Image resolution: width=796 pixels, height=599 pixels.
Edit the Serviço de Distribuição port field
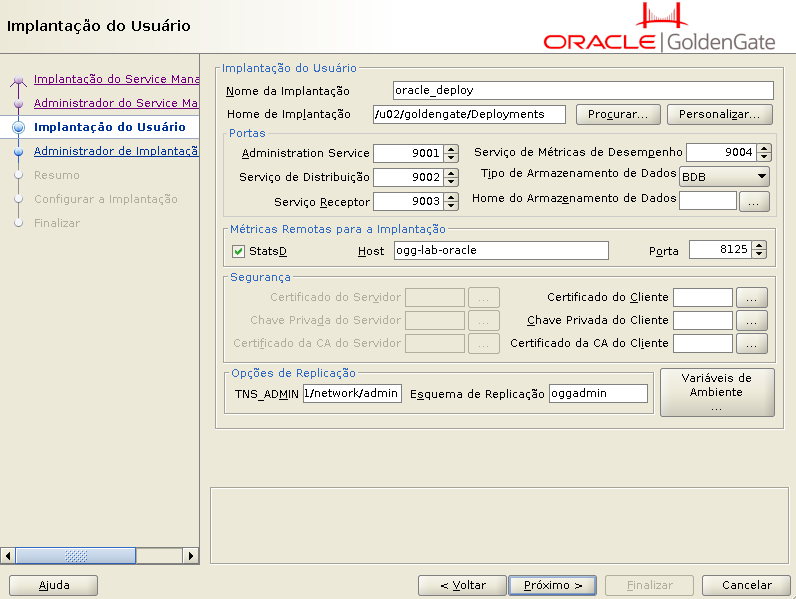point(408,177)
